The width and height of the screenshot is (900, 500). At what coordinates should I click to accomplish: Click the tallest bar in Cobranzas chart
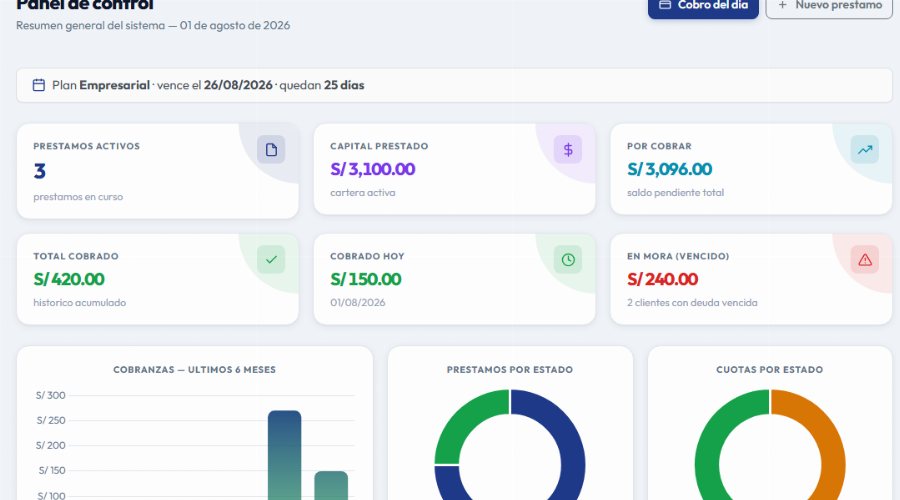click(285, 455)
